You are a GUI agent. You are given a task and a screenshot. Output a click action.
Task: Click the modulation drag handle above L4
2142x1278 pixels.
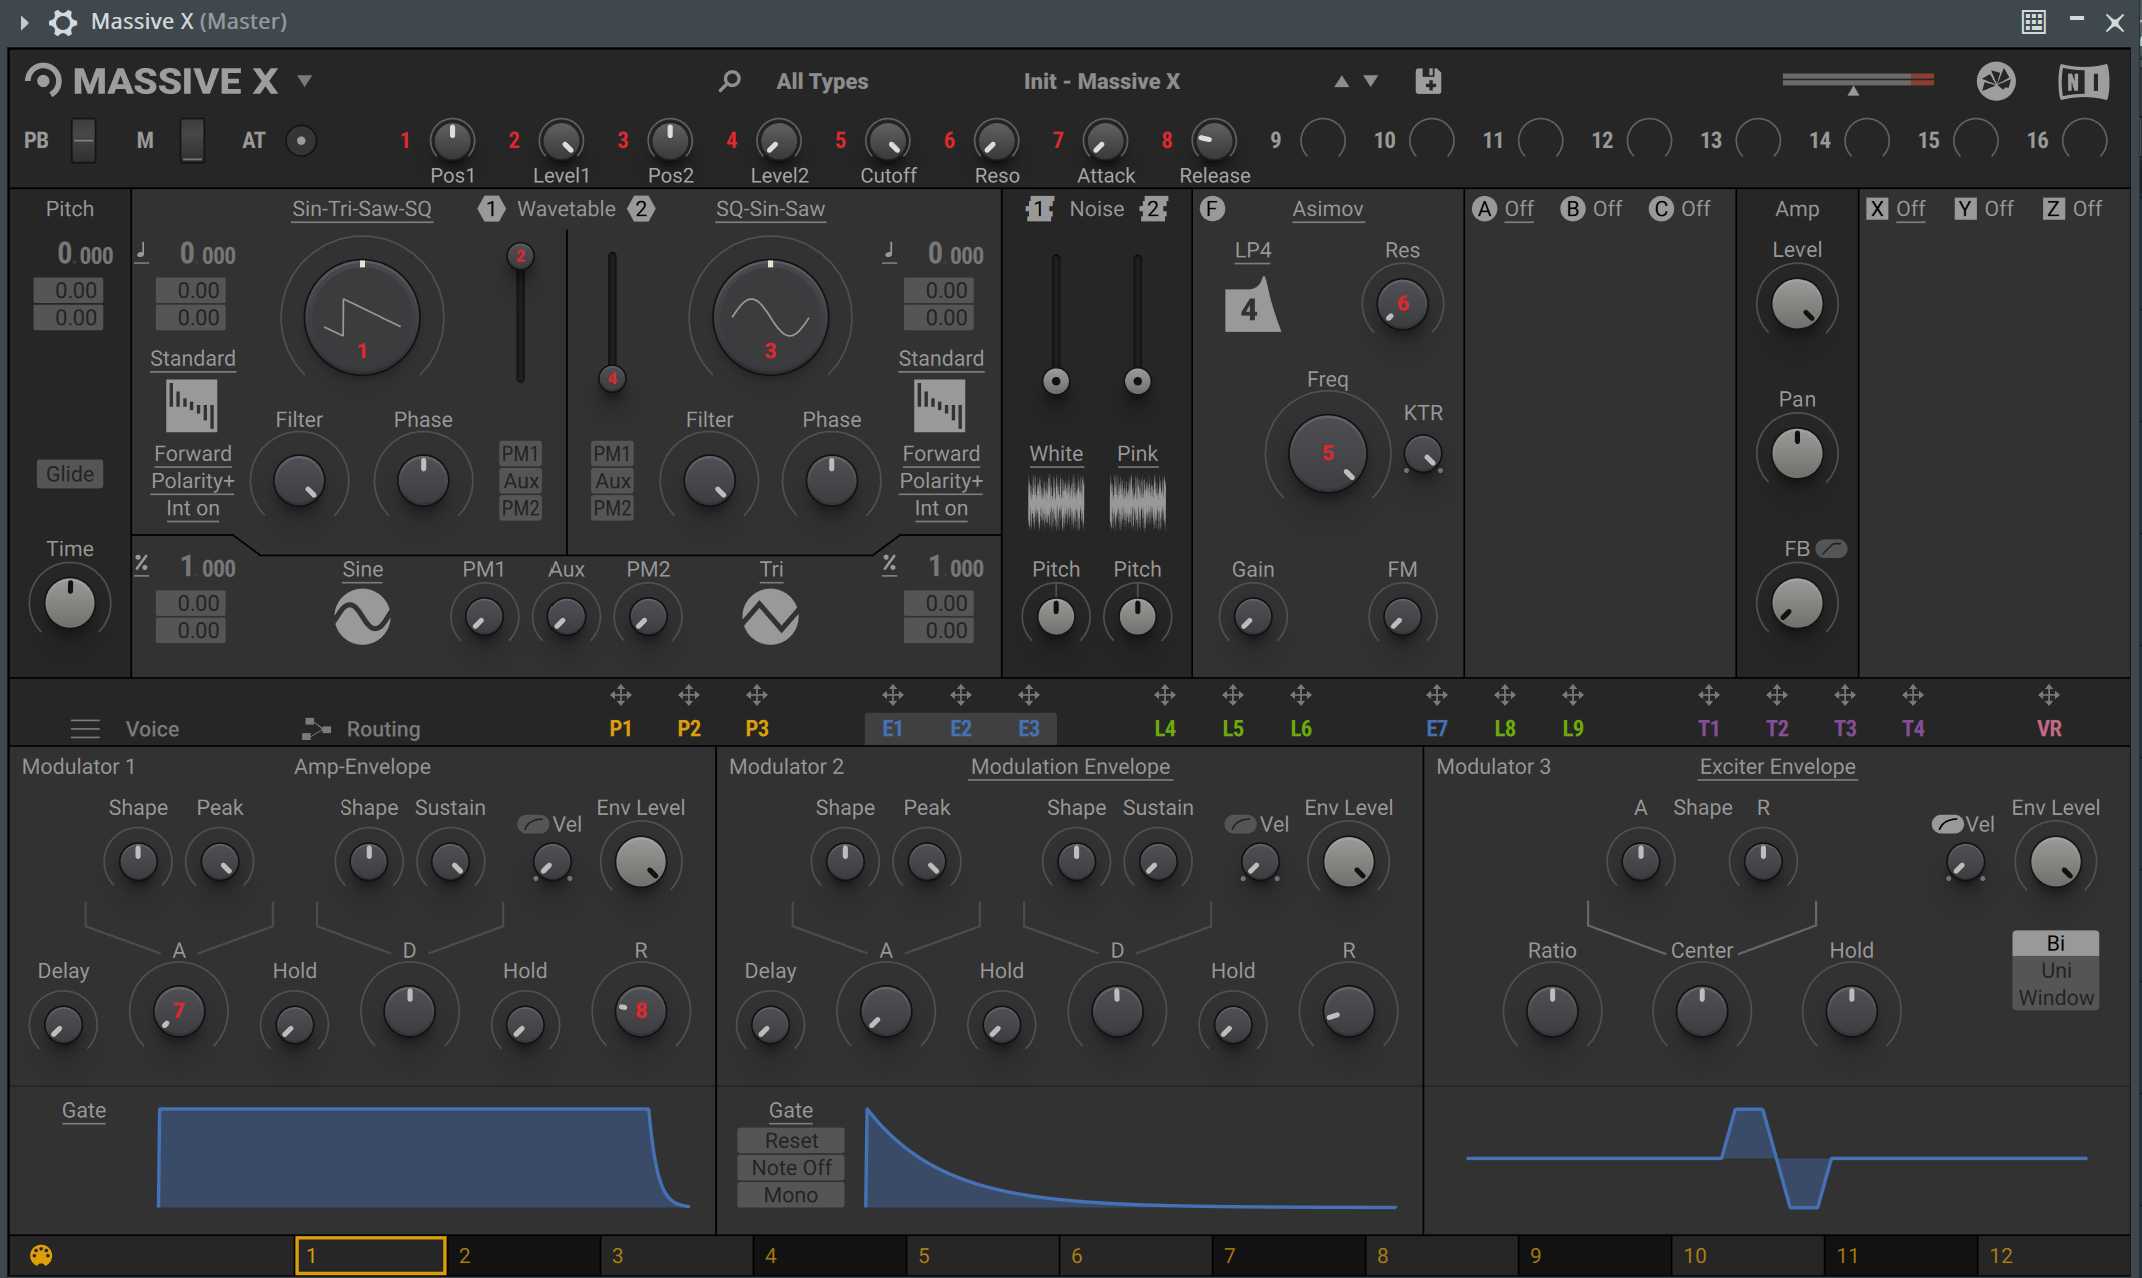(1164, 695)
